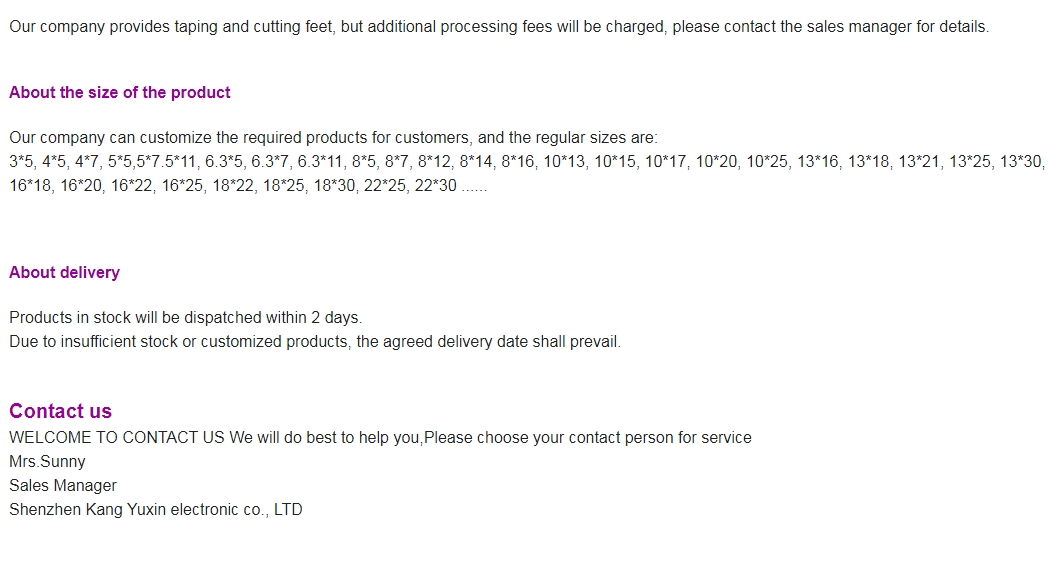
Task: Click the size value 16*18
Action: click(30, 185)
